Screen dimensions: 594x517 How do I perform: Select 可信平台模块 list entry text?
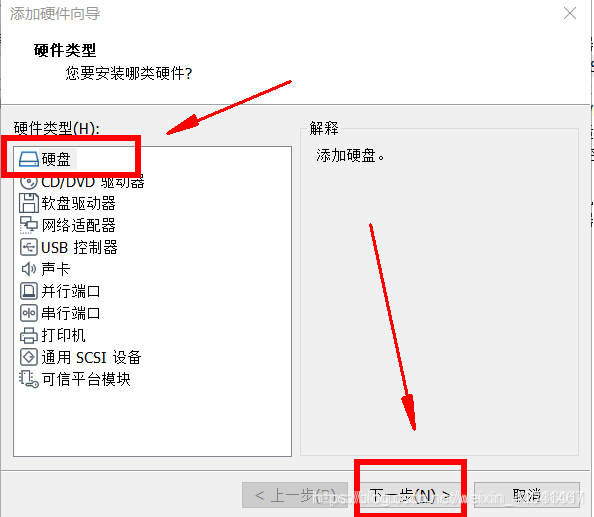(86, 379)
